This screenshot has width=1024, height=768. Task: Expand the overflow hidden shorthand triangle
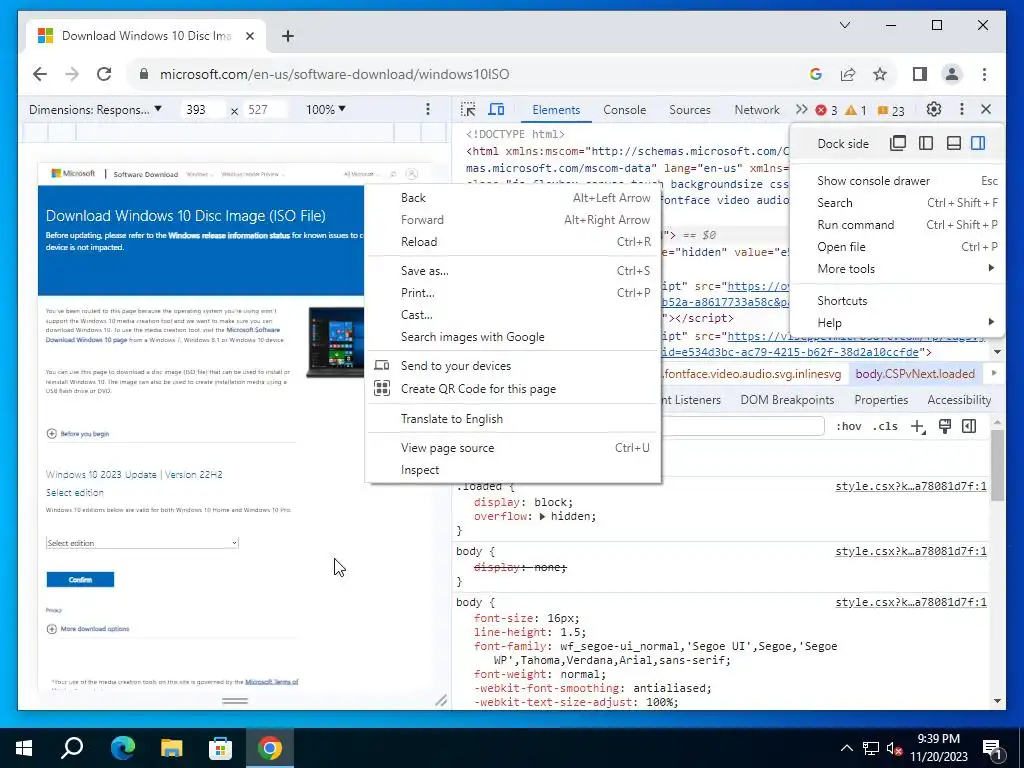(543, 517)
